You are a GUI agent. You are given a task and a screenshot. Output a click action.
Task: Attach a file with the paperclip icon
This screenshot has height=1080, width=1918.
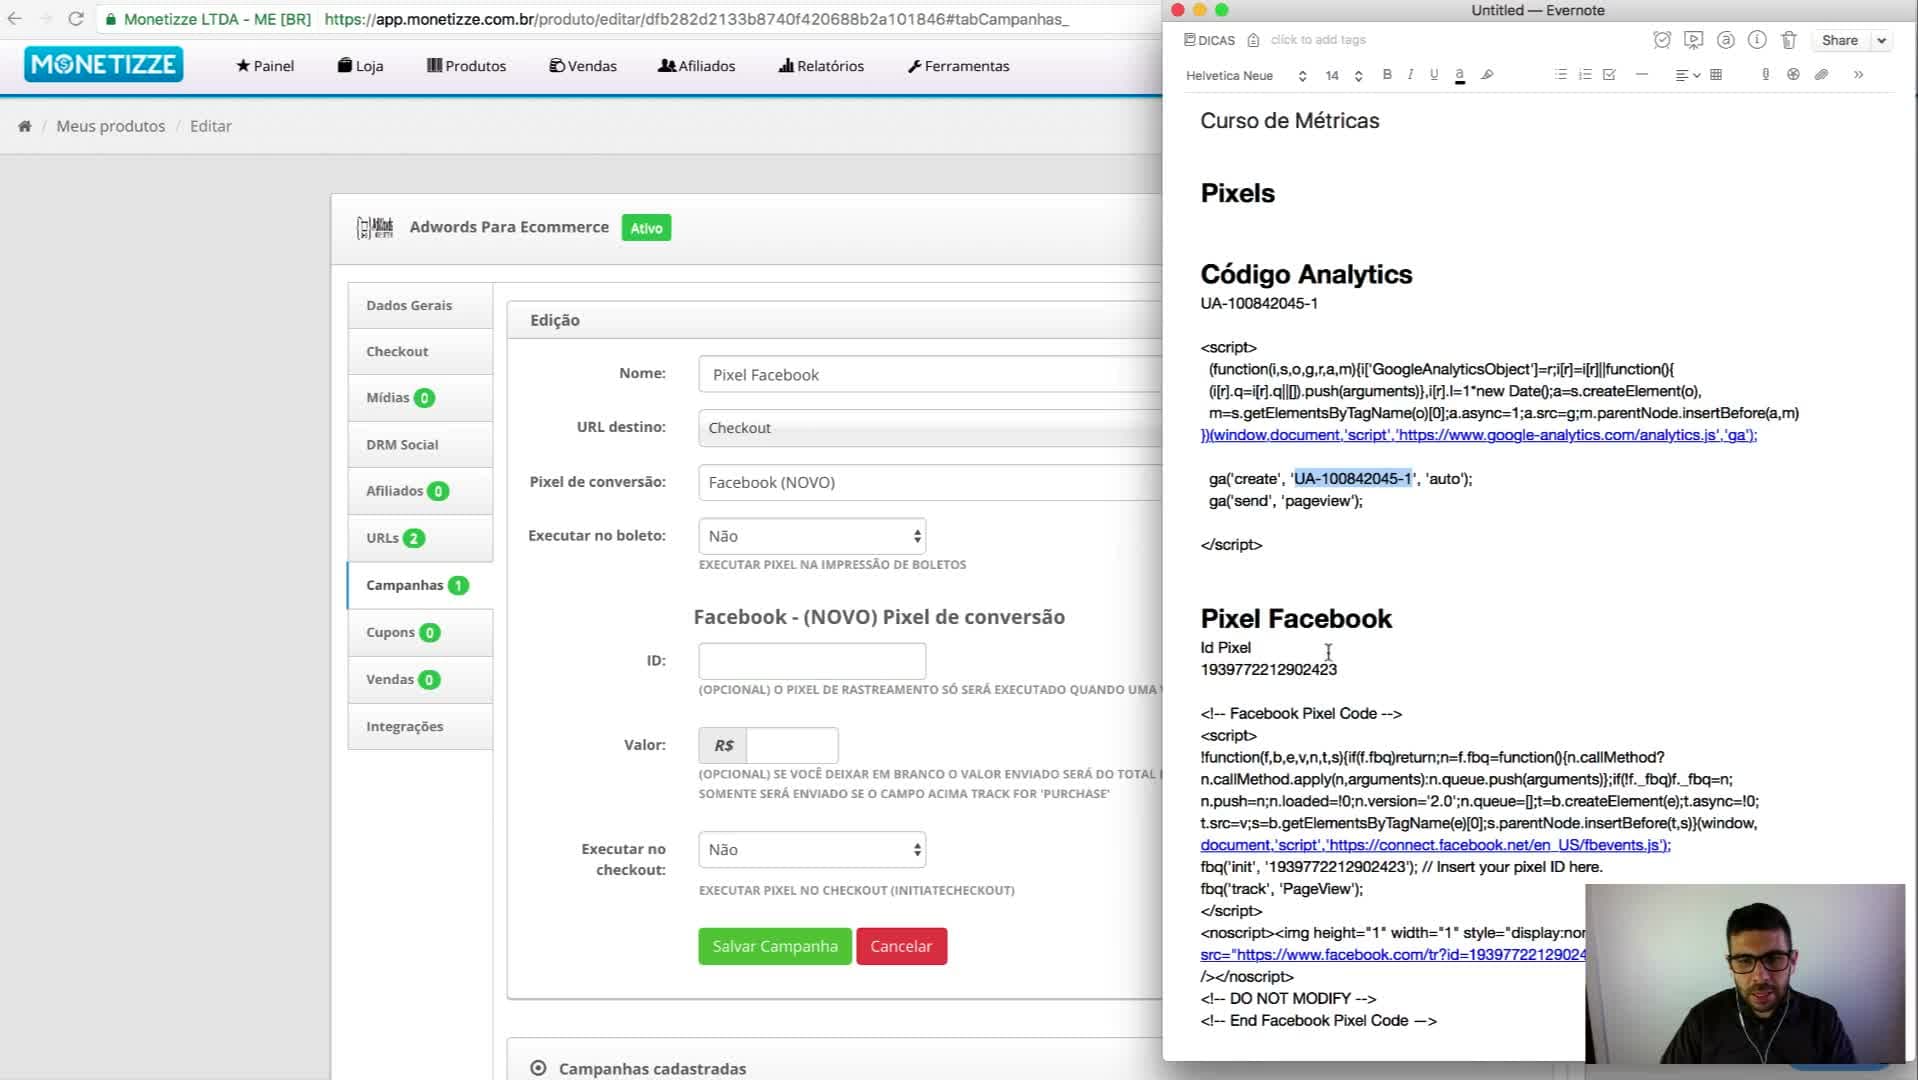[x=1821, y=75]
